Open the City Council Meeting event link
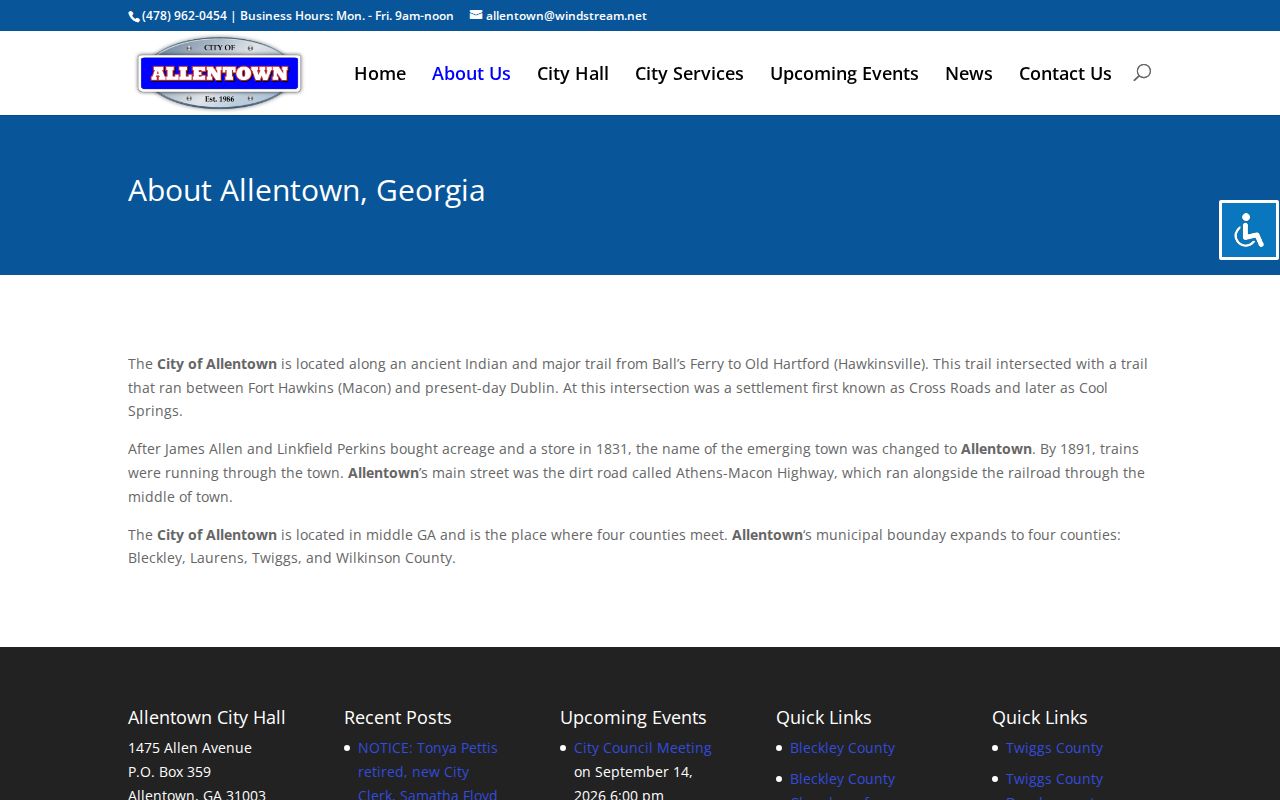Screen dimensions: 1280x800 click(x=643, y=748)
